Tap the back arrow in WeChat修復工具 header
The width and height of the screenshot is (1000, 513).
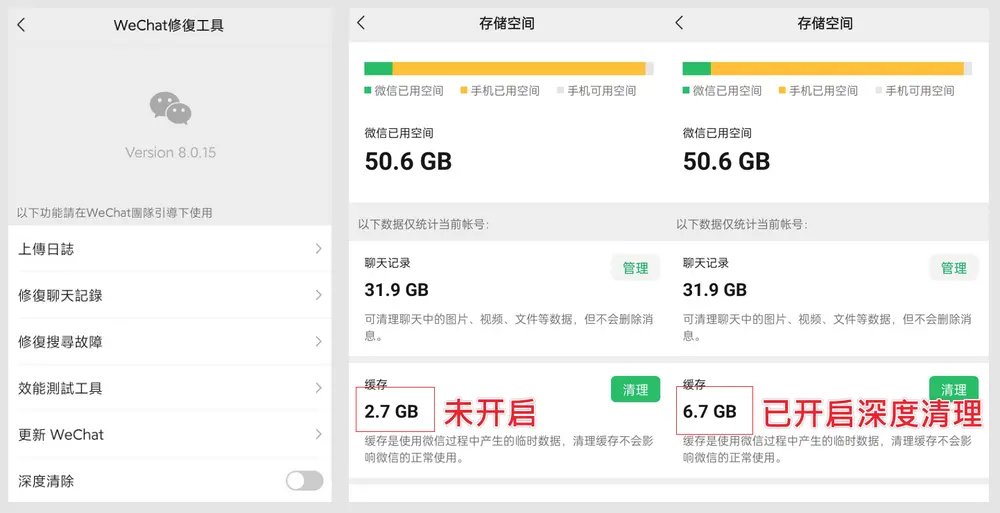tap(21, 25)
